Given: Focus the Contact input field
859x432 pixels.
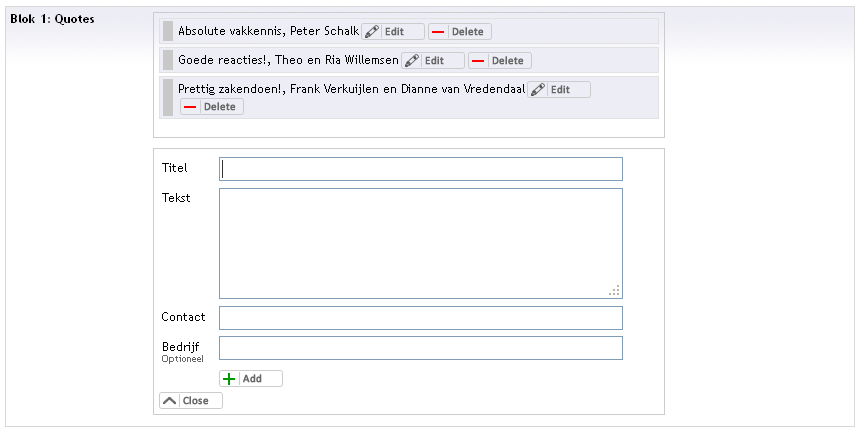Looking at the screenshot, I should [421, 318].
